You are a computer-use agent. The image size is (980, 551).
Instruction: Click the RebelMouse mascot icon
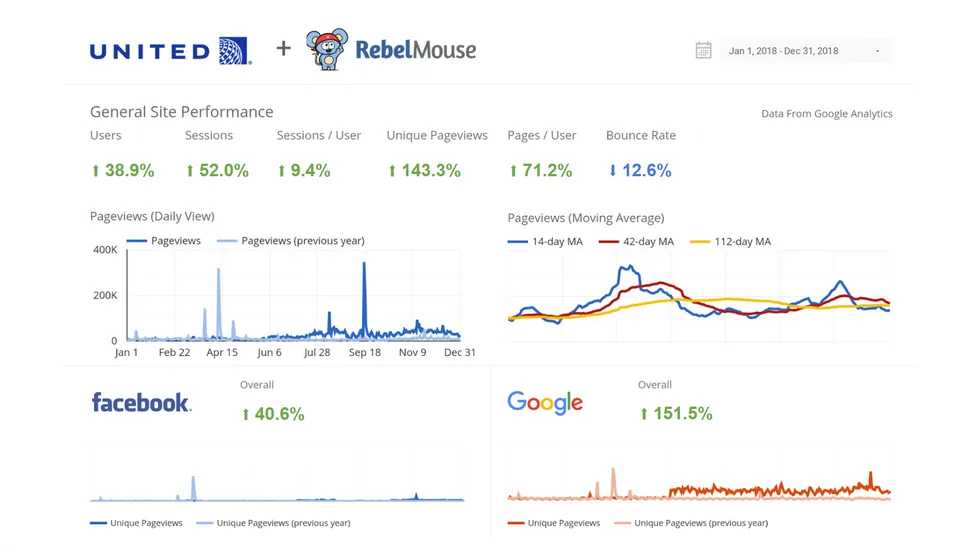click(x=327, y=50)
